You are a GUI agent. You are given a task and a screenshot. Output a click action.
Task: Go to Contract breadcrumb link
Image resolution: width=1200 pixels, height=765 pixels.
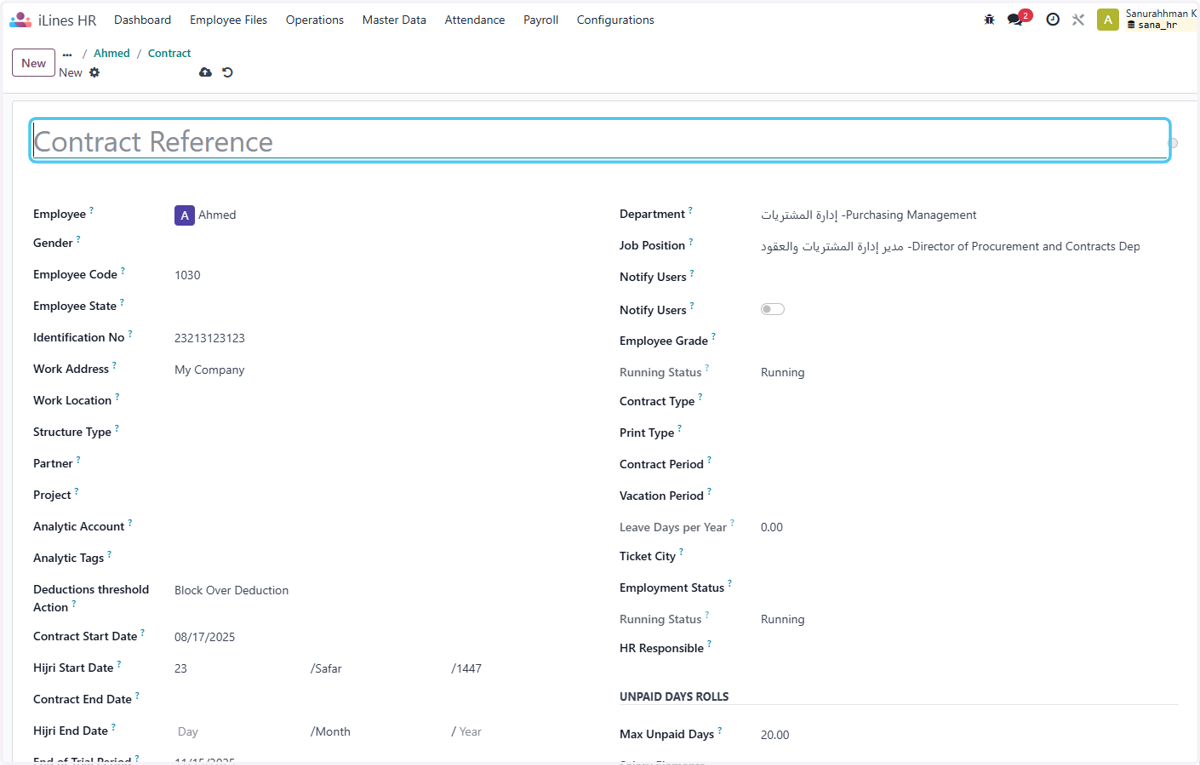point(169,54)
